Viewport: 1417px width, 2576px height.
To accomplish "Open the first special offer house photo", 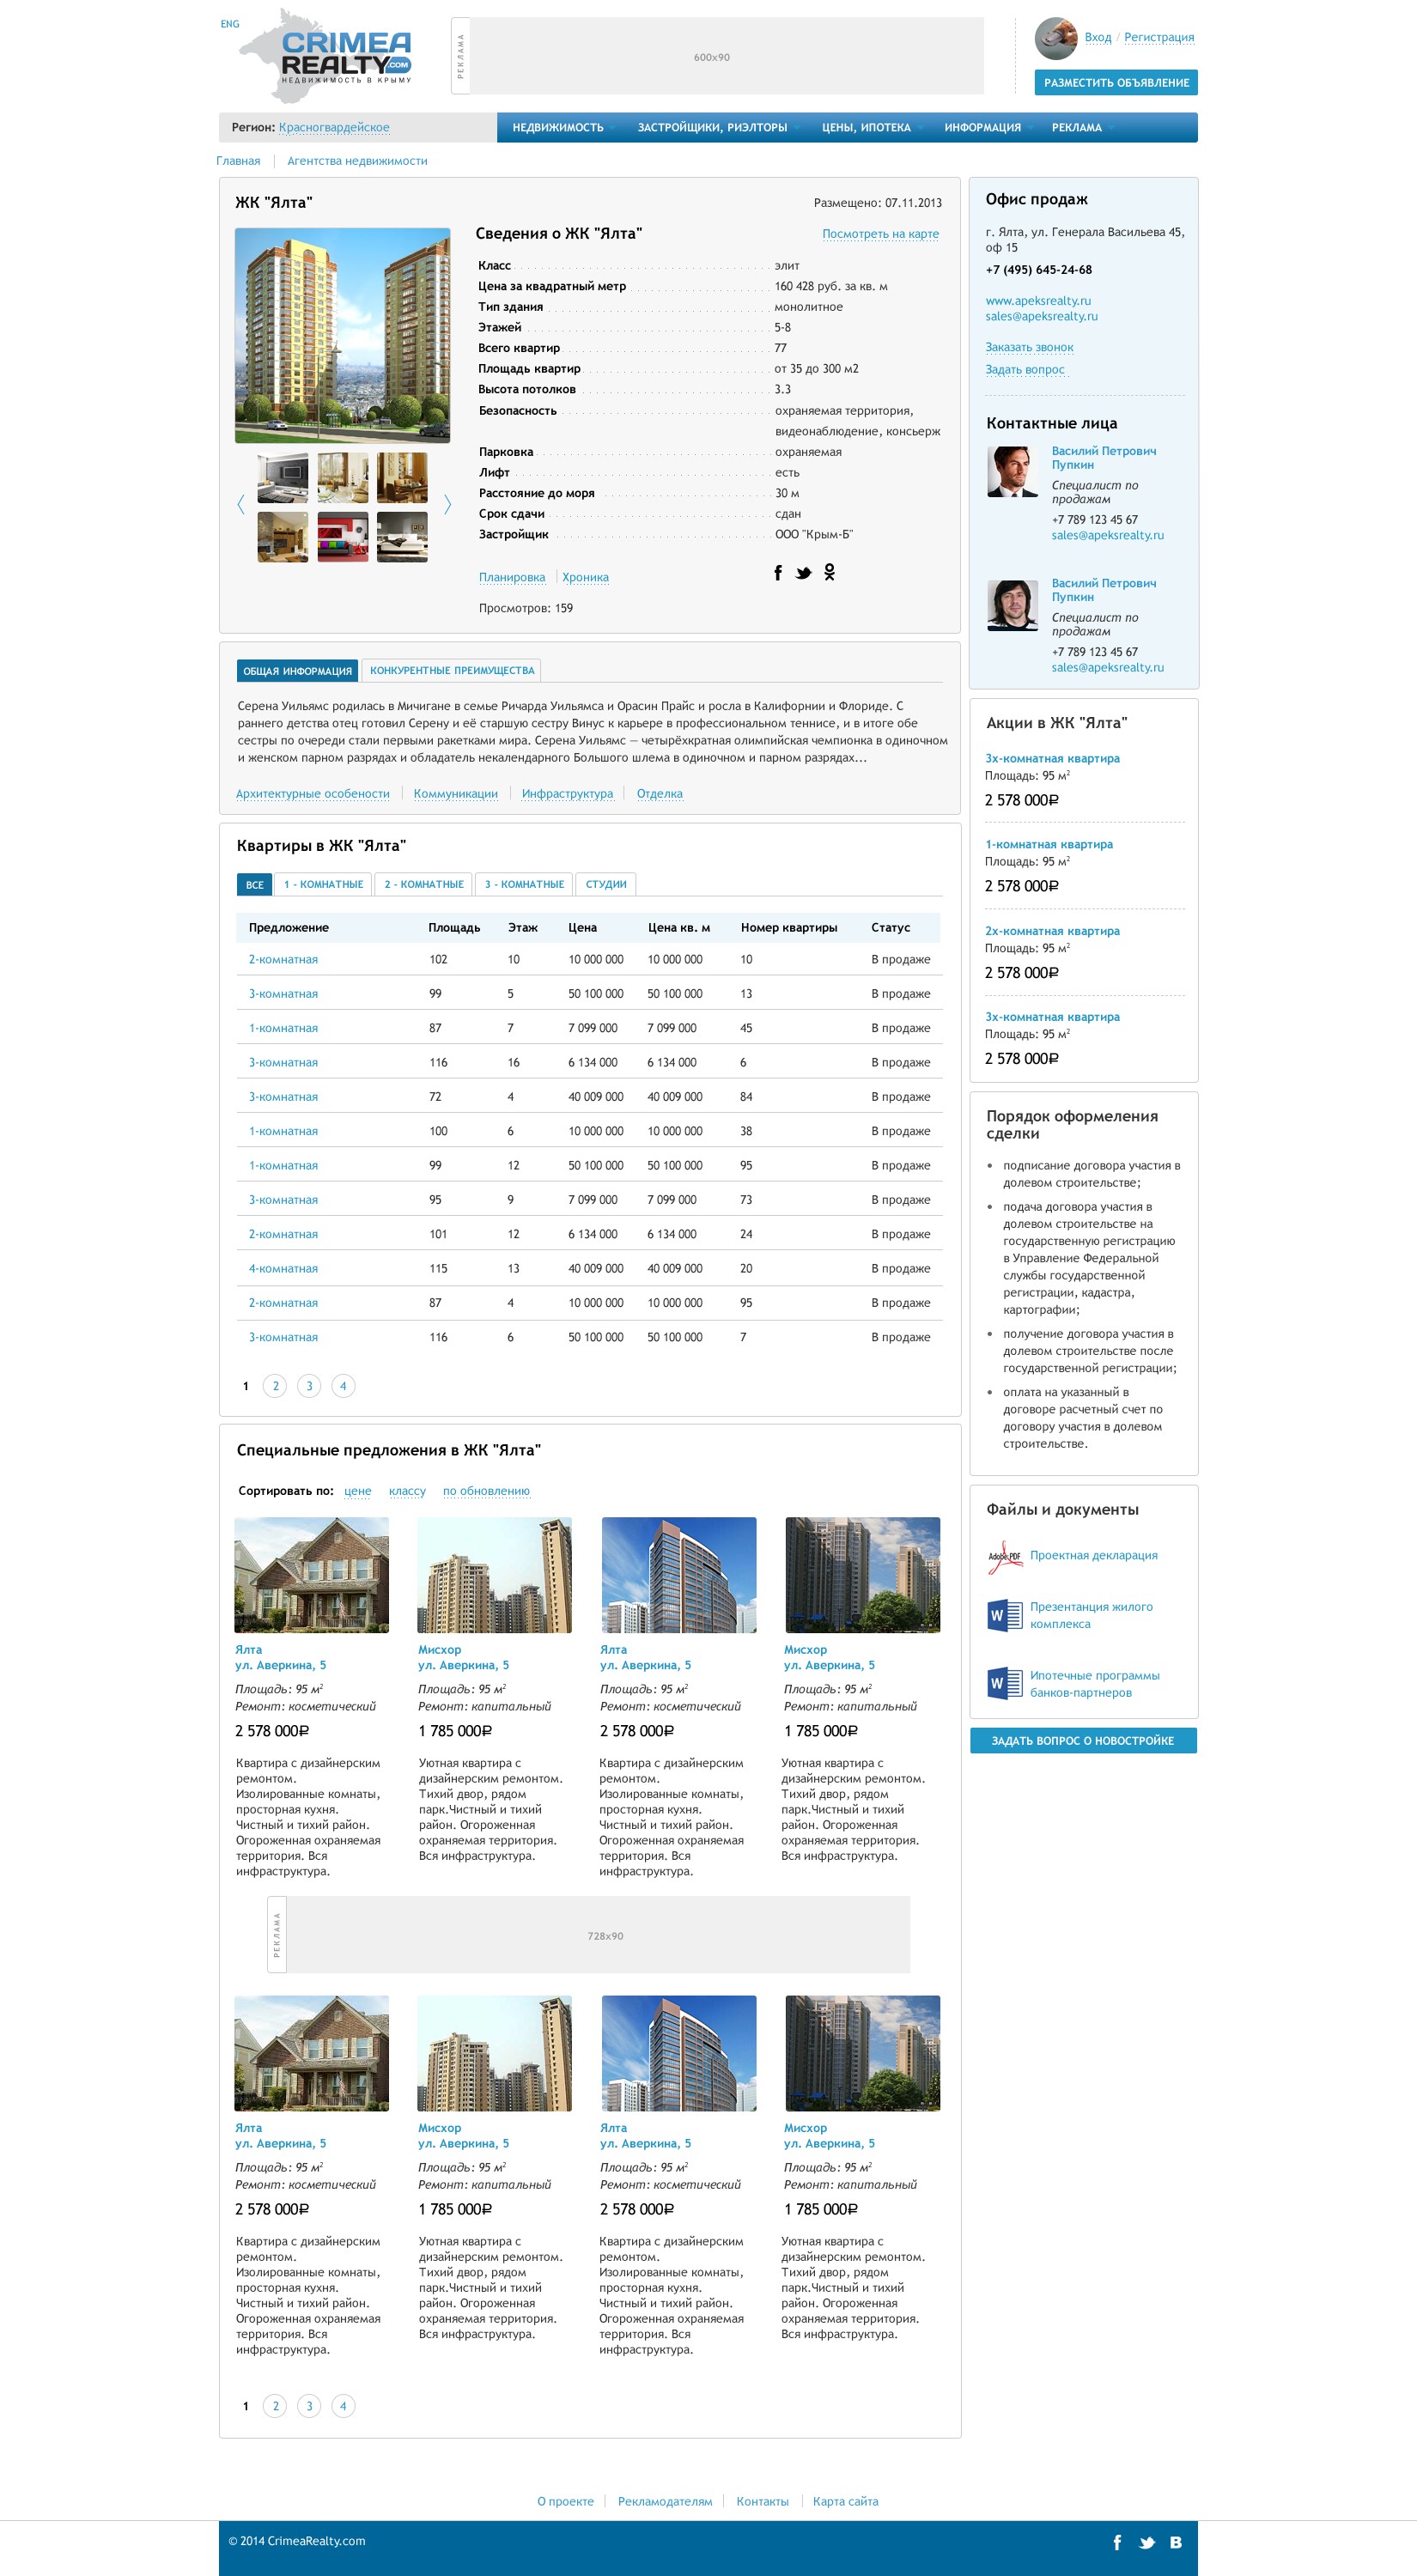I will tap(312, 1575).
